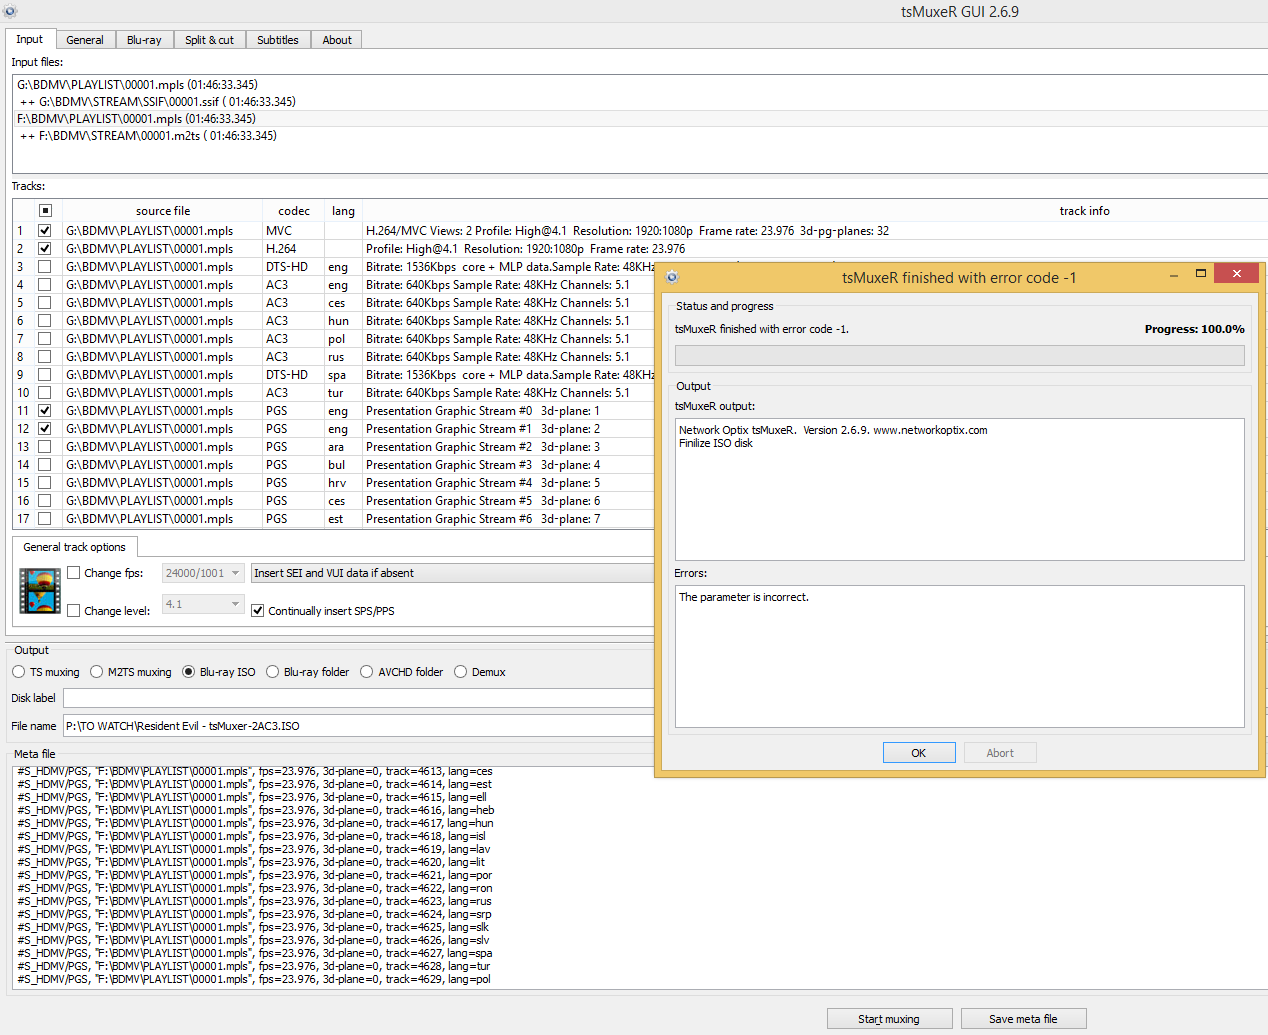Click Save meta file button
Viewport: 1268px width, 1035px height.
1023,1019
